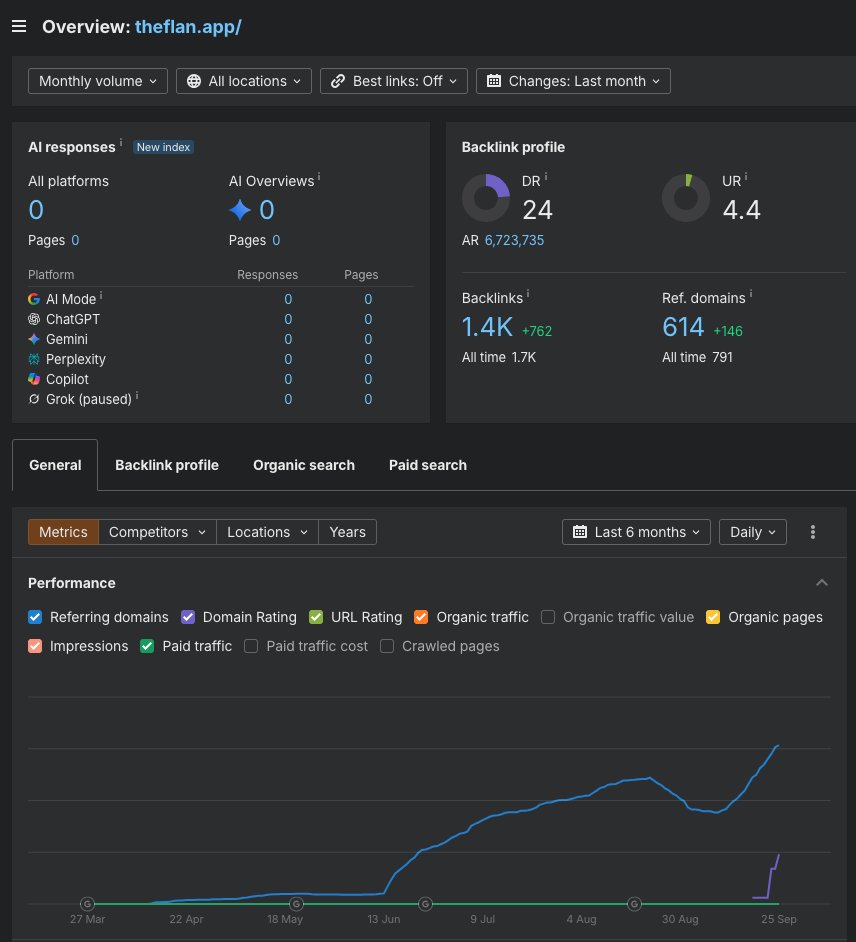Open Locations dropdown in chart toolbar

pos(267,532)
